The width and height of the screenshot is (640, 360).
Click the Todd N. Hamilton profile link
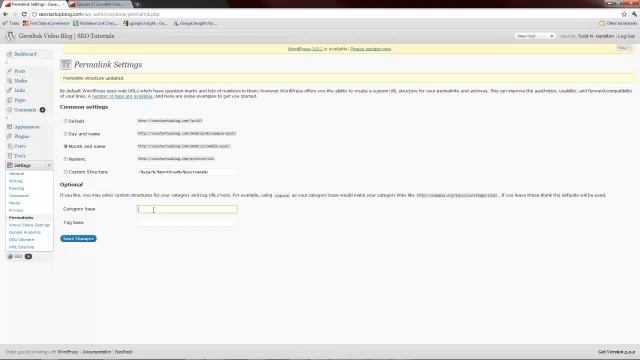596,36
